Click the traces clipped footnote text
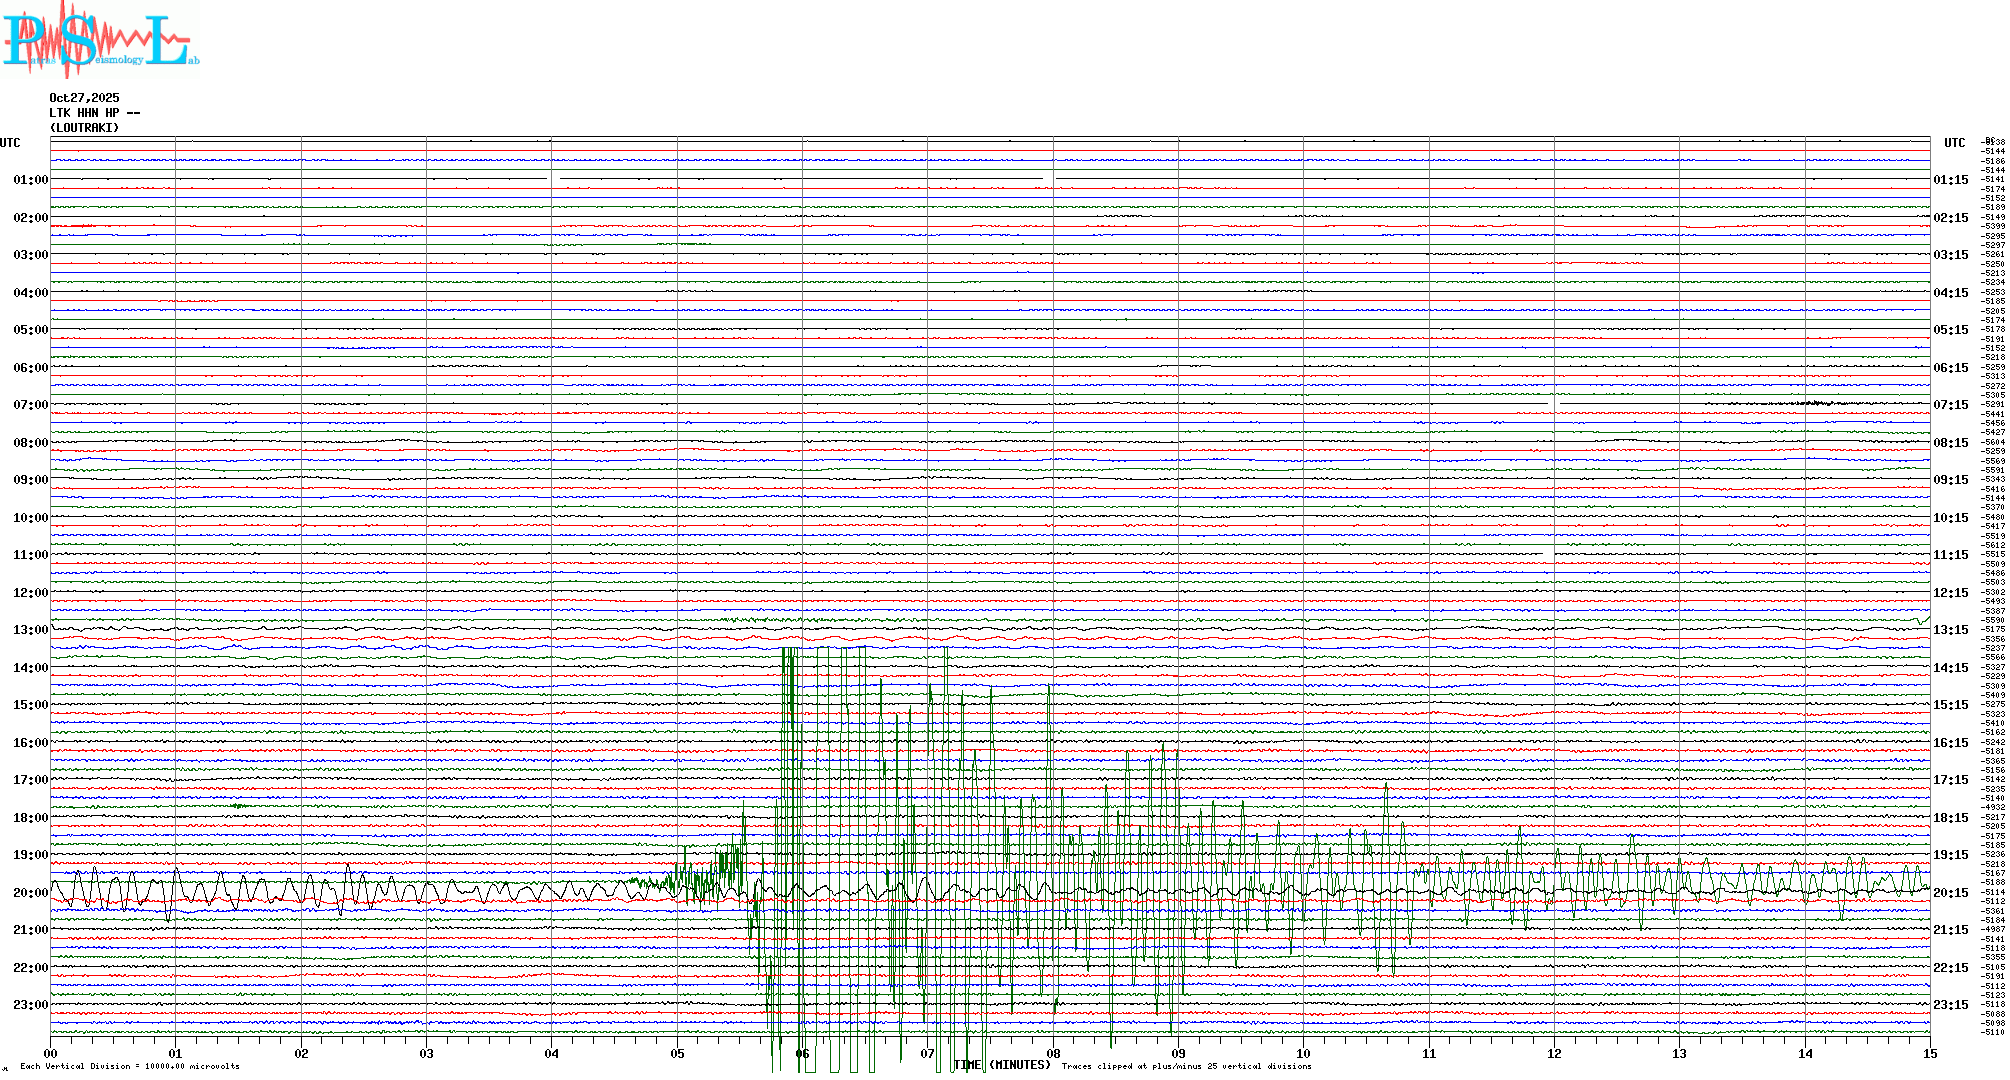The height and width of the screenshot is (1080, 2010). (1186, 1066)
